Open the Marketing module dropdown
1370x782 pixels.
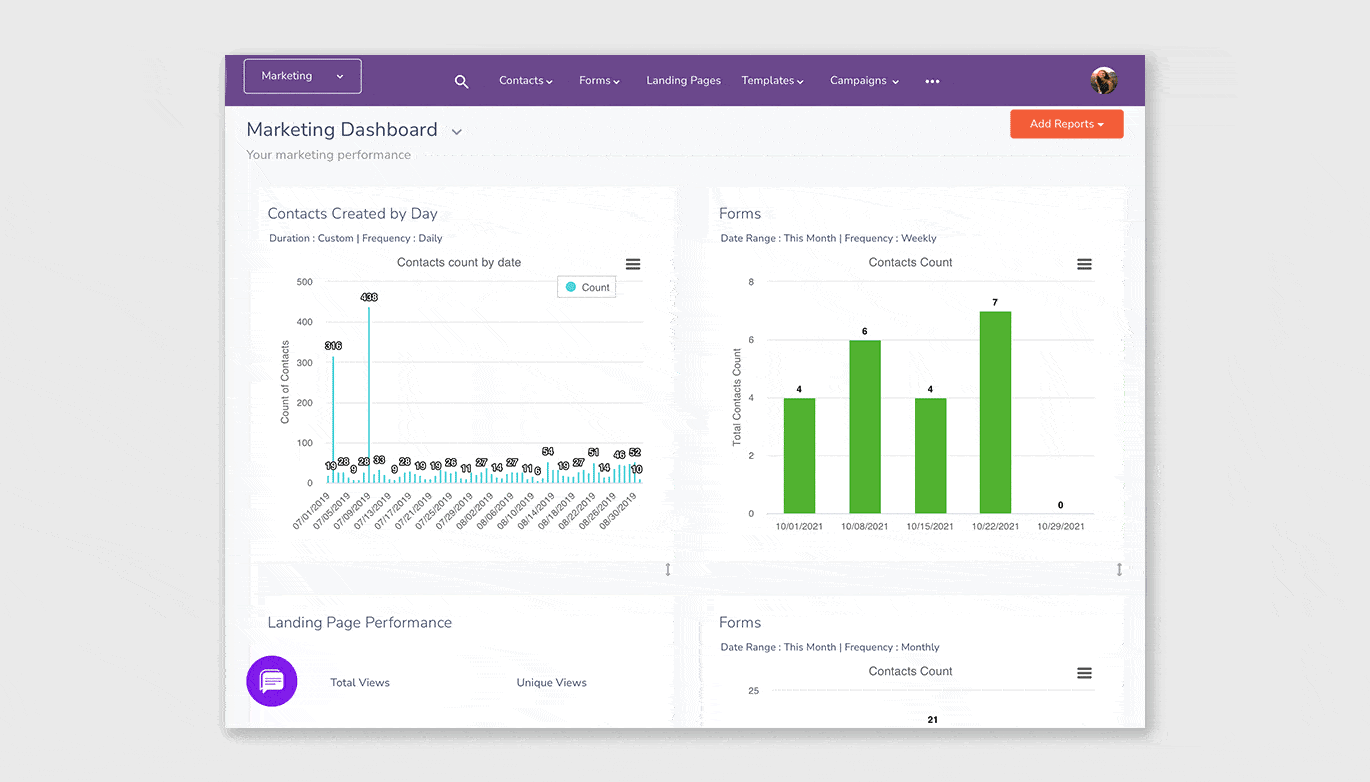[x=302, y=76]
